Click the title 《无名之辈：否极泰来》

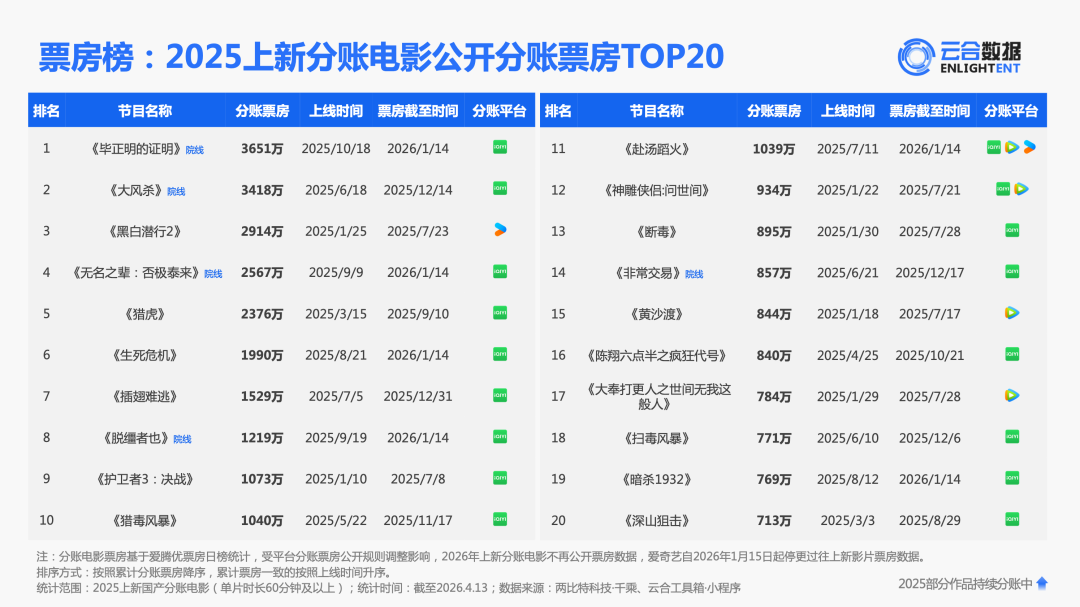point(136,273)
